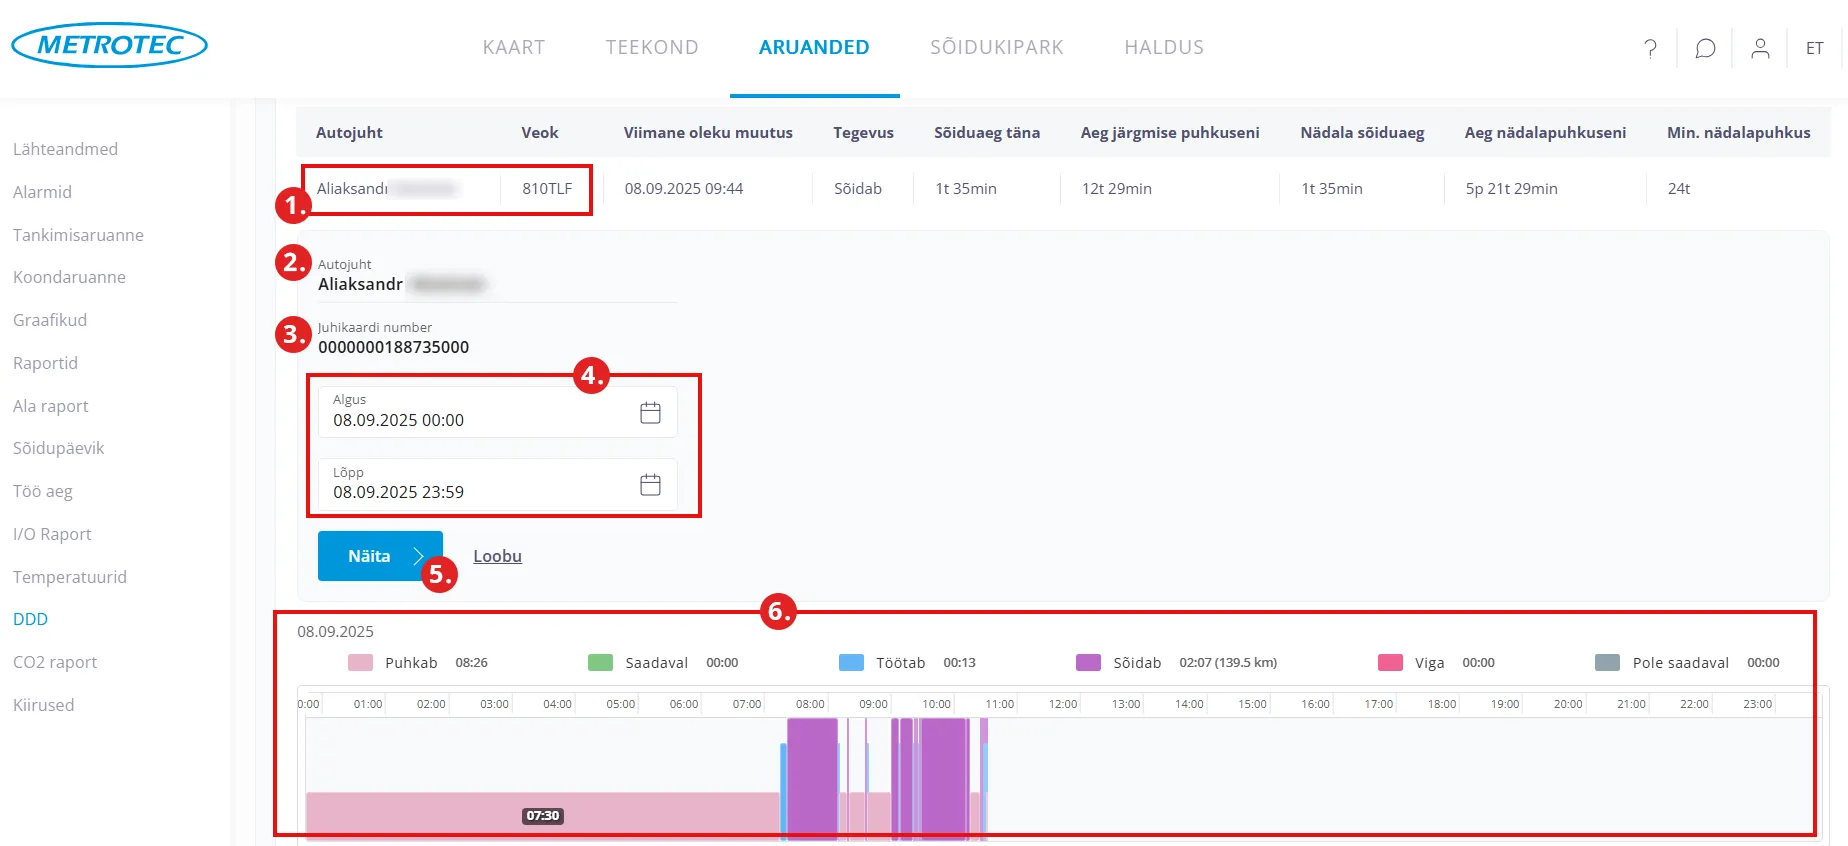Open the help question mark icon

[x=1650, y=48]
